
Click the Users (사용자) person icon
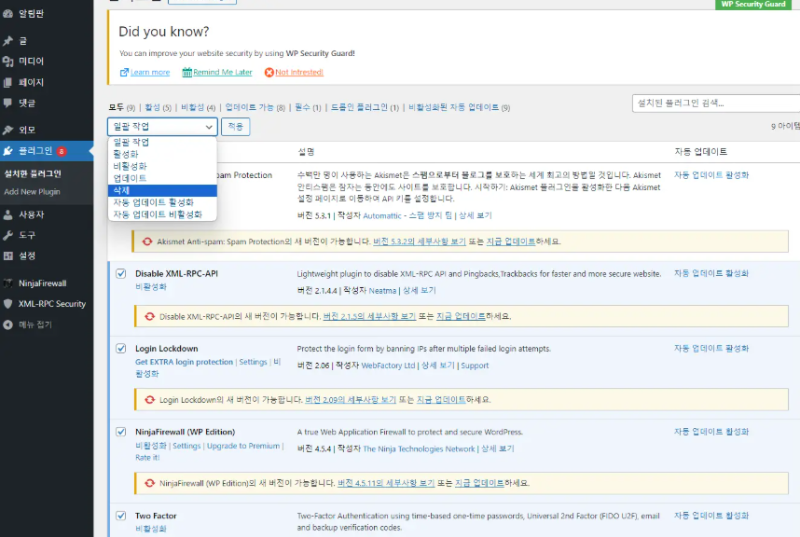click(x=8, y=215)
